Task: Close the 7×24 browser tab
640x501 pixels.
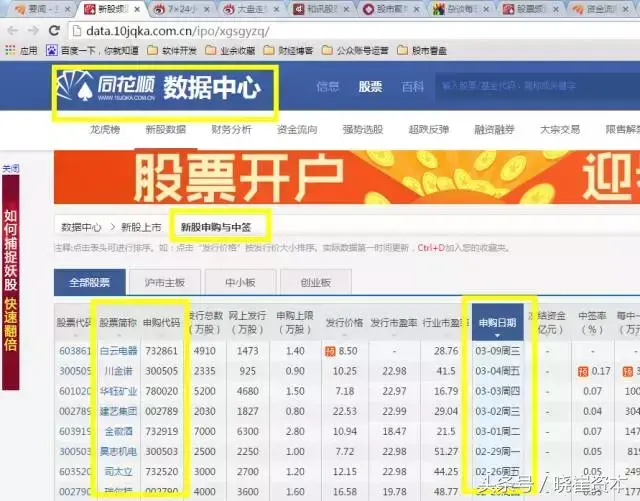Action: [207, 9]
